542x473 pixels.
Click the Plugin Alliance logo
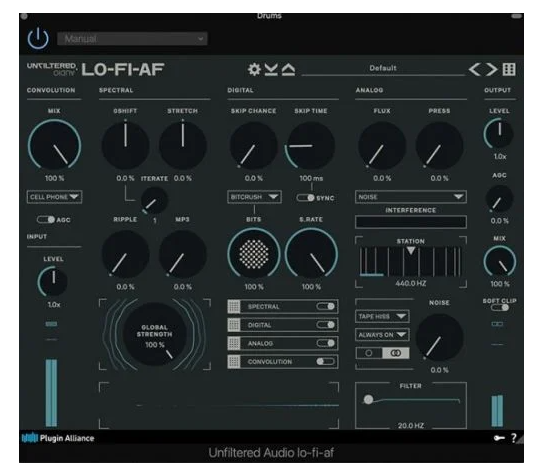click(58, 438)
